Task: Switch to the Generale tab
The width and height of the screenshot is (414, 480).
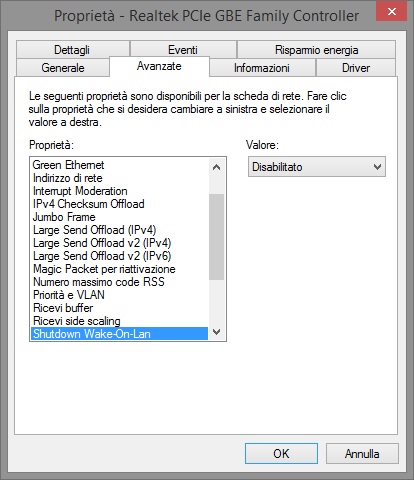Action: [63, 68]
